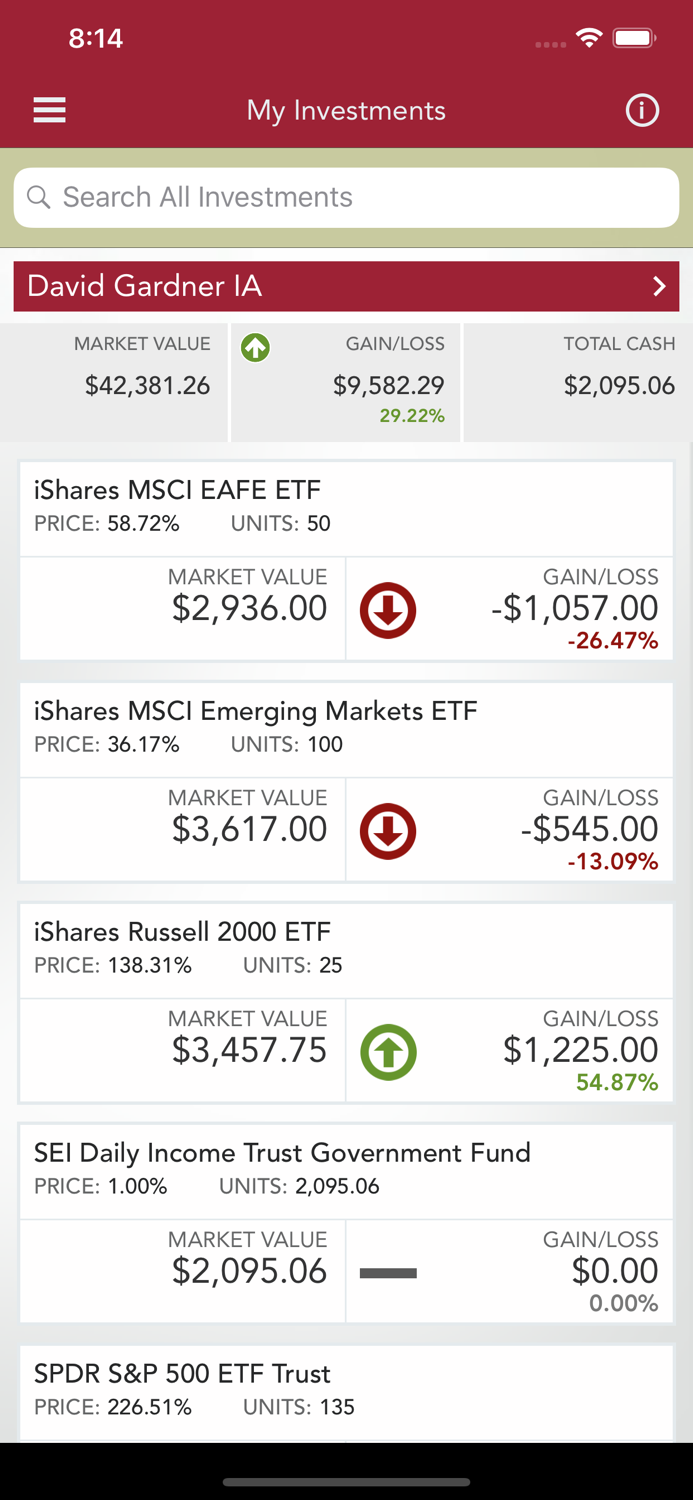Viewport: 693px width, 1500px height.
Task: Tap green up arrow on Russell 2000 ETF
Action: [x=388, y=1052]
